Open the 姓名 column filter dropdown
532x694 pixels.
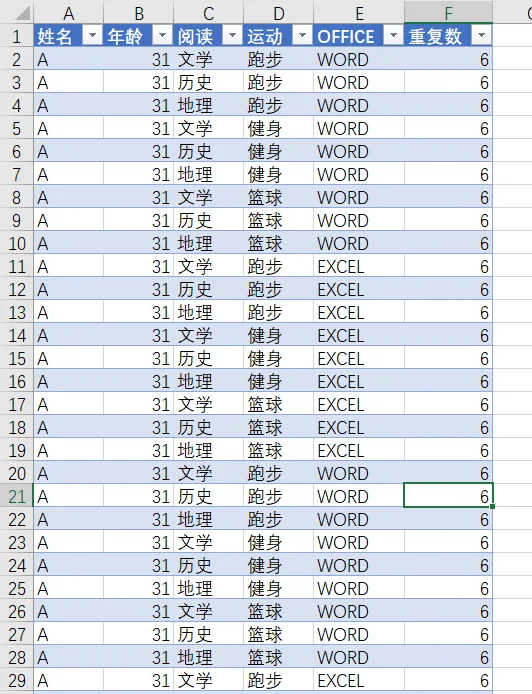click(93, 35)
